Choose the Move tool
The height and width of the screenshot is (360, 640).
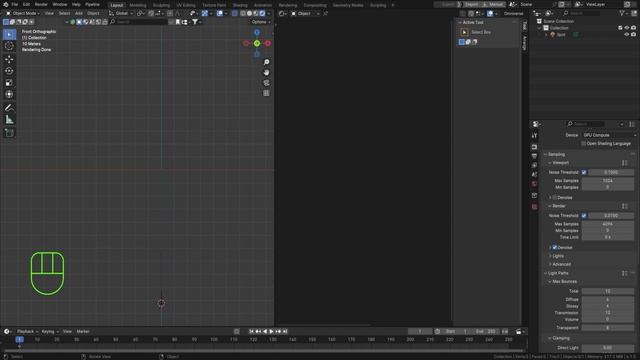pyautogui.click(x=9, y=60)
